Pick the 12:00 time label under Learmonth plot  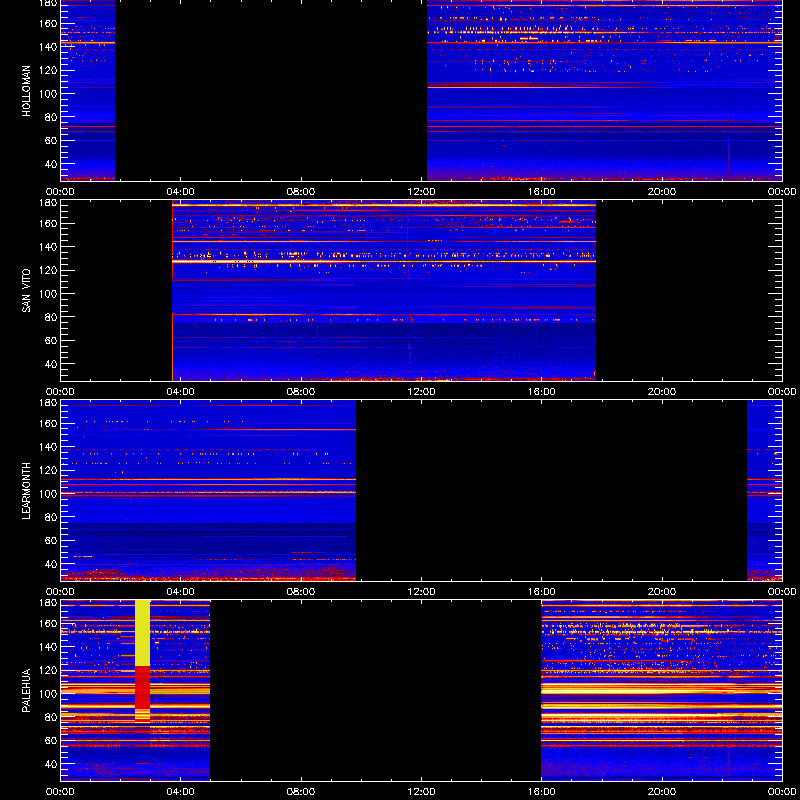click(421, 592)
